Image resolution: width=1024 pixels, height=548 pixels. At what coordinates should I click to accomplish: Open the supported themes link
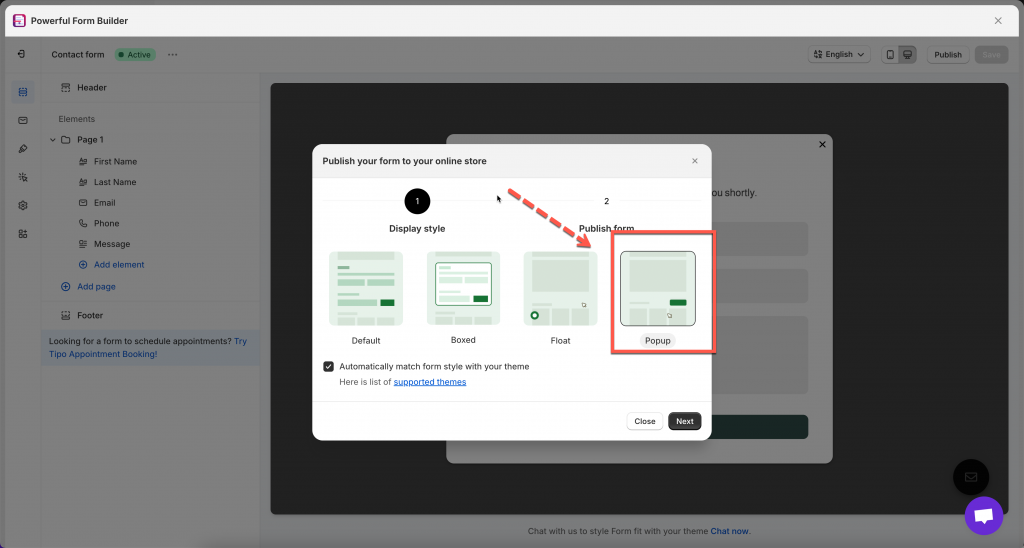429,382
